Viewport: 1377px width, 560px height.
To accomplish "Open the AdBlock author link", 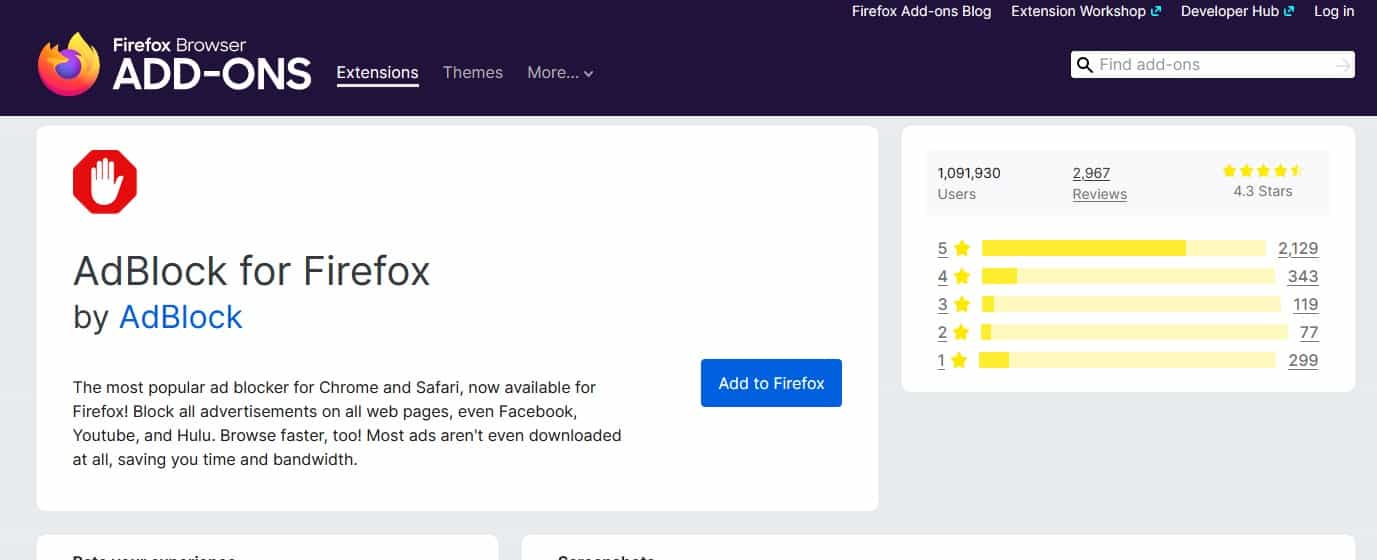I will pos(180,317).
